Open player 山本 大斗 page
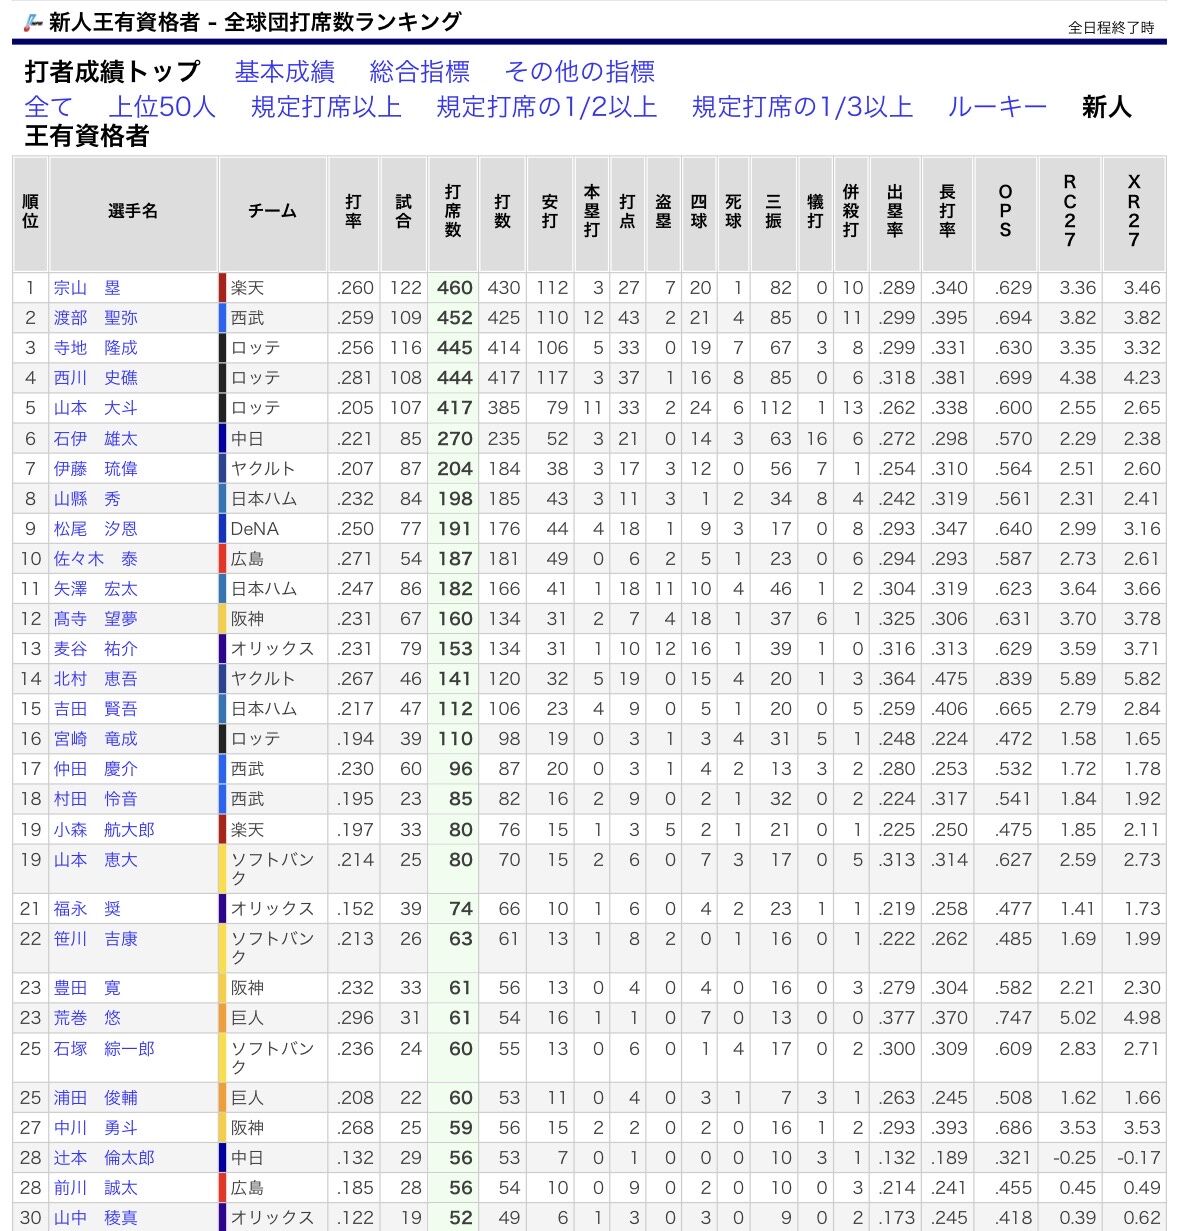Viewport: 1179px width, 1231px height. 96,408
